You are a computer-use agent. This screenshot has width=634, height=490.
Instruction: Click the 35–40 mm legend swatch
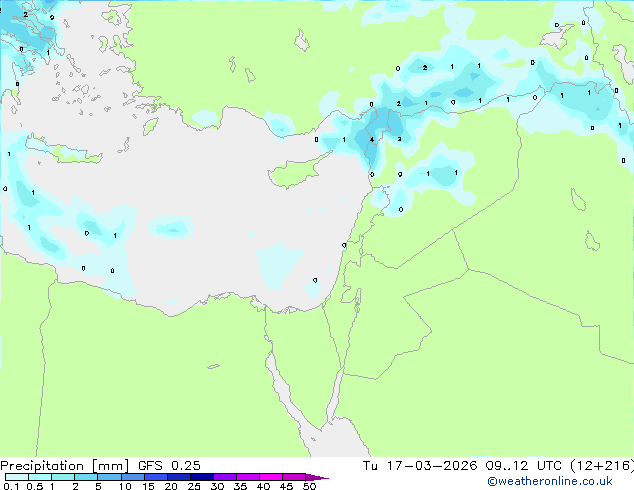click(x=247, y=477)
